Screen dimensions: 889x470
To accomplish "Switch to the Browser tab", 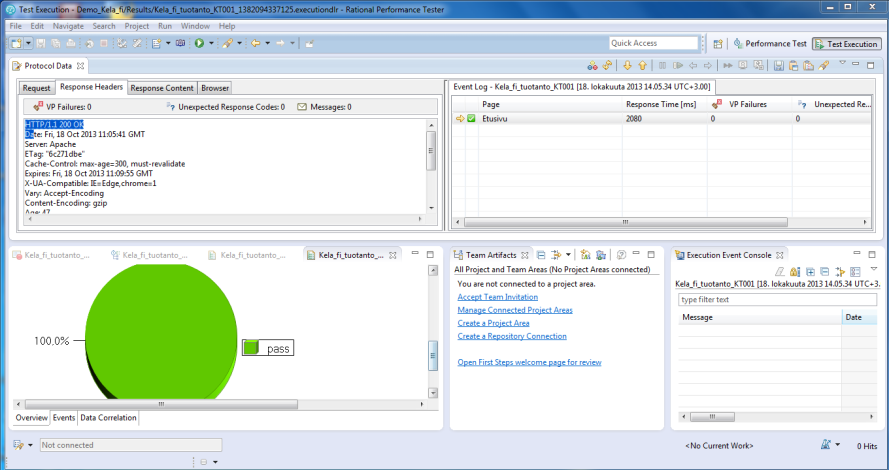I will pyautogui.click(x=215, y=88).
